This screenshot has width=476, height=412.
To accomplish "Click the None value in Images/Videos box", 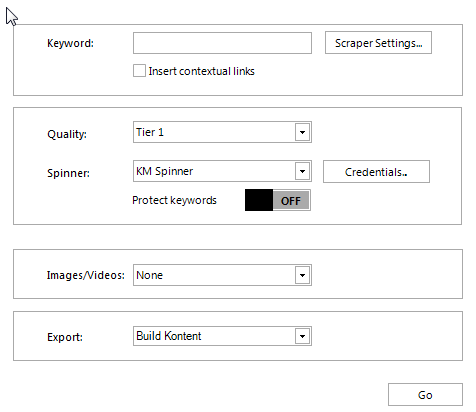I will pyautogui.click(x=149, y=275).
